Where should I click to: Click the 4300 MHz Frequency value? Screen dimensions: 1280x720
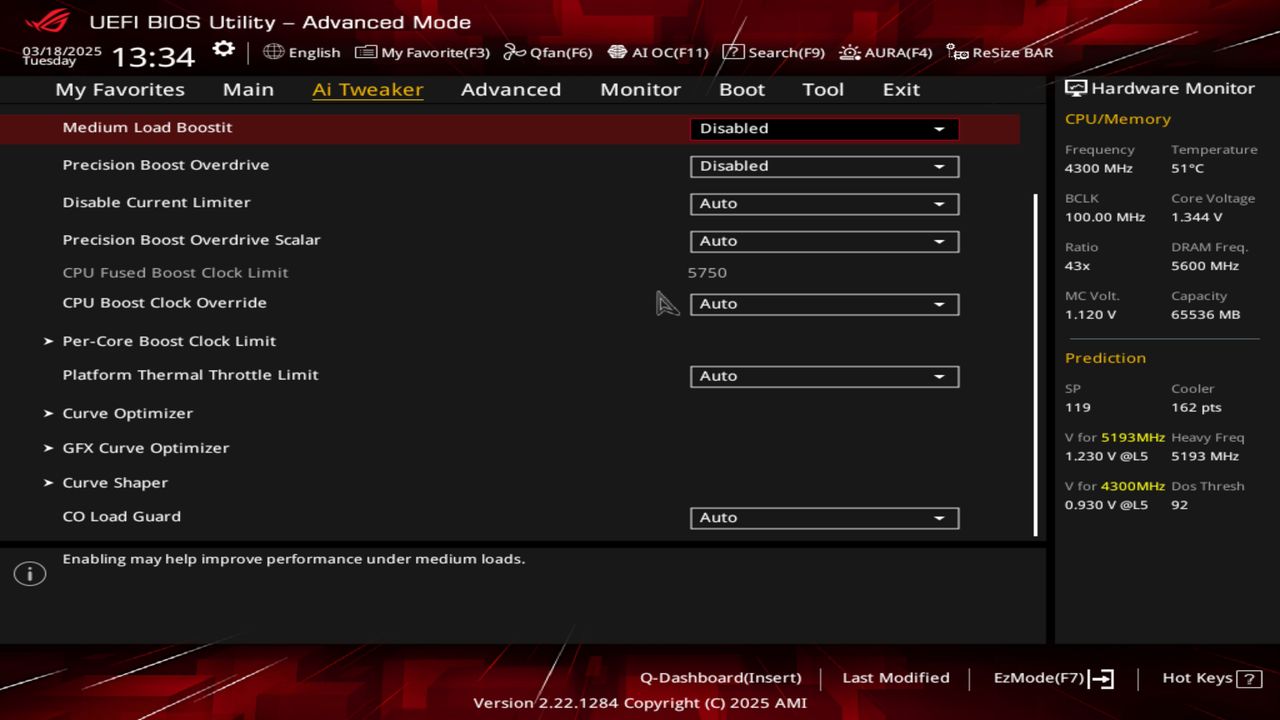click(x=1098, y=168)
